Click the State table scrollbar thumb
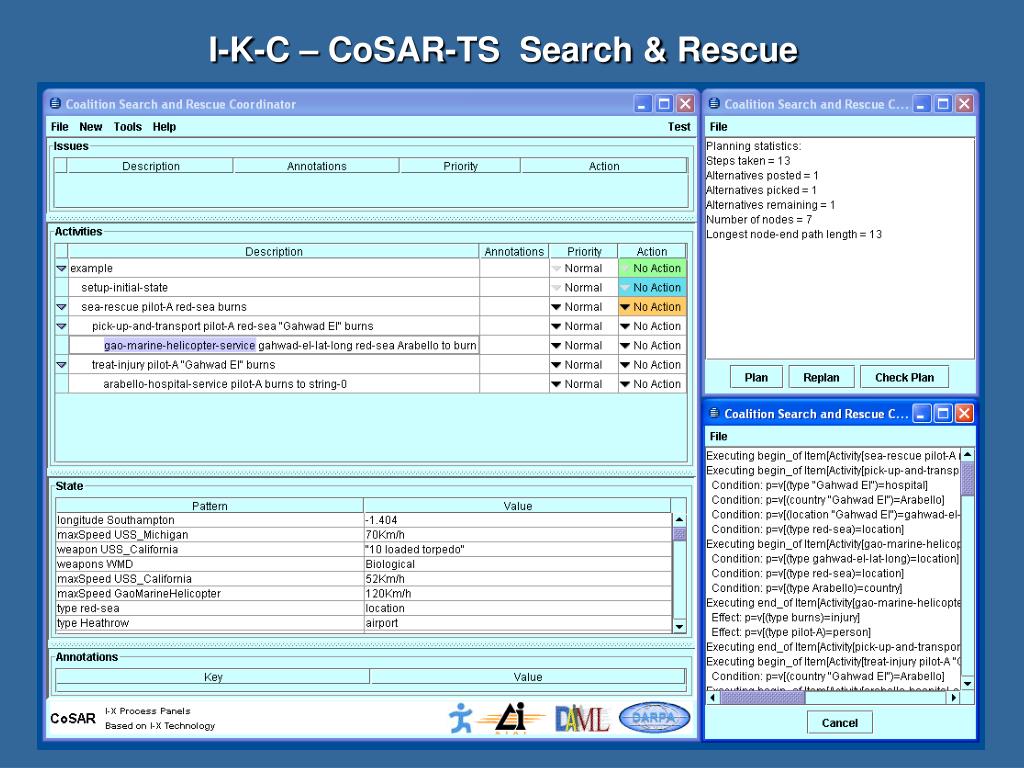The width and height of the screenshot is (1024, 768). click(679, 534)
